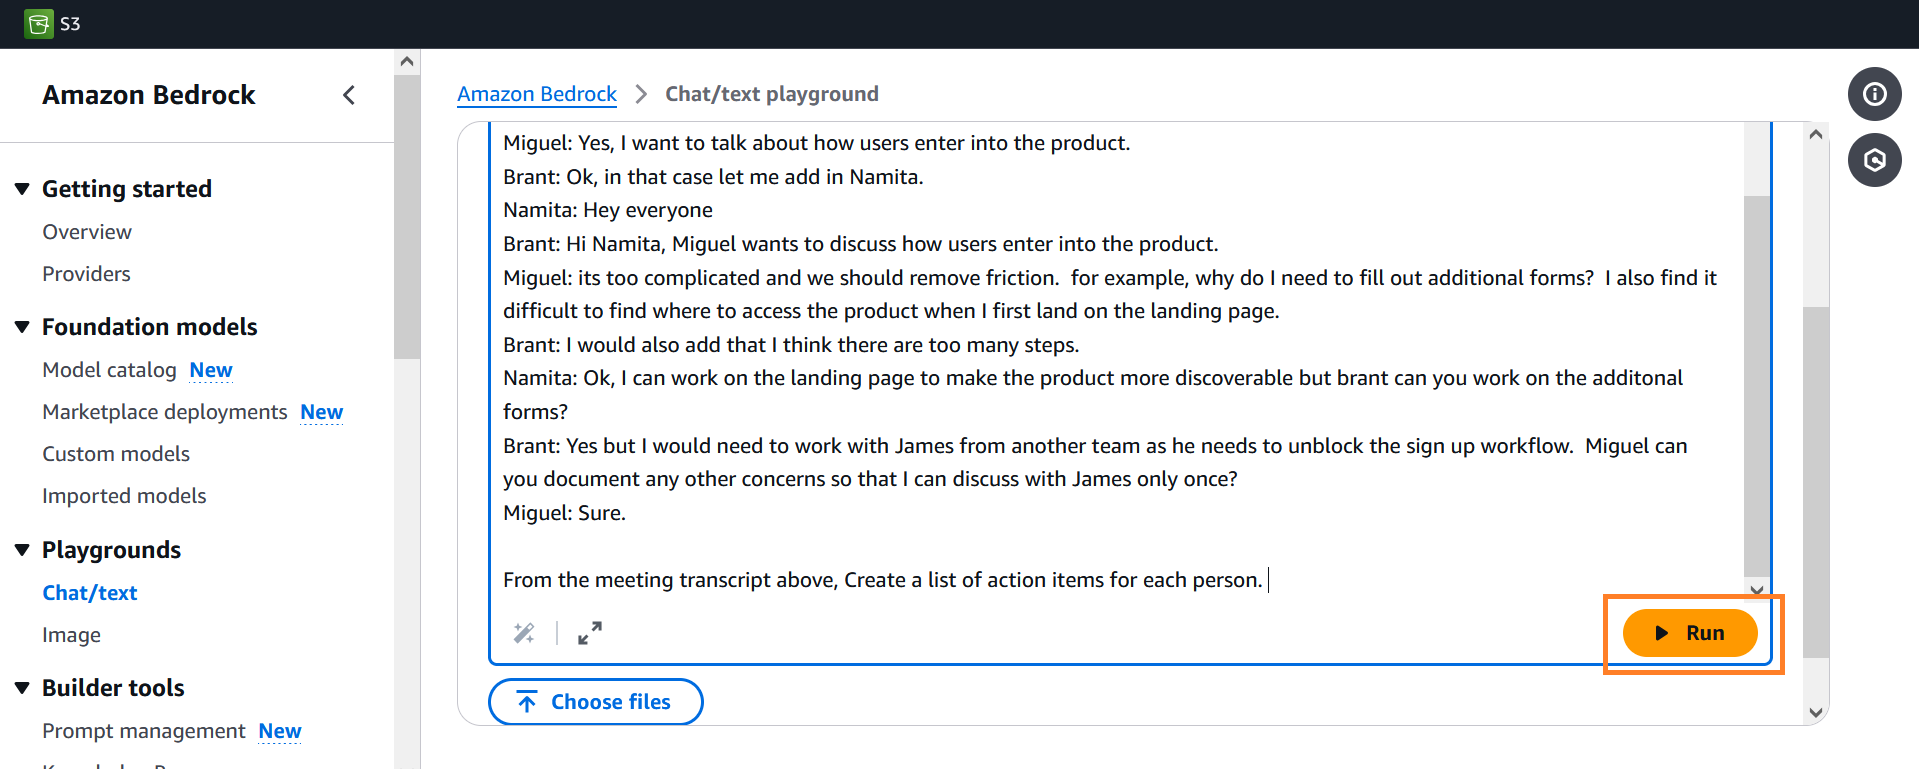Image resolution: width=1919 pixels, height=769 pixels.
Task: Click the hexagon icon below info
Action: tap(1874, 160)
